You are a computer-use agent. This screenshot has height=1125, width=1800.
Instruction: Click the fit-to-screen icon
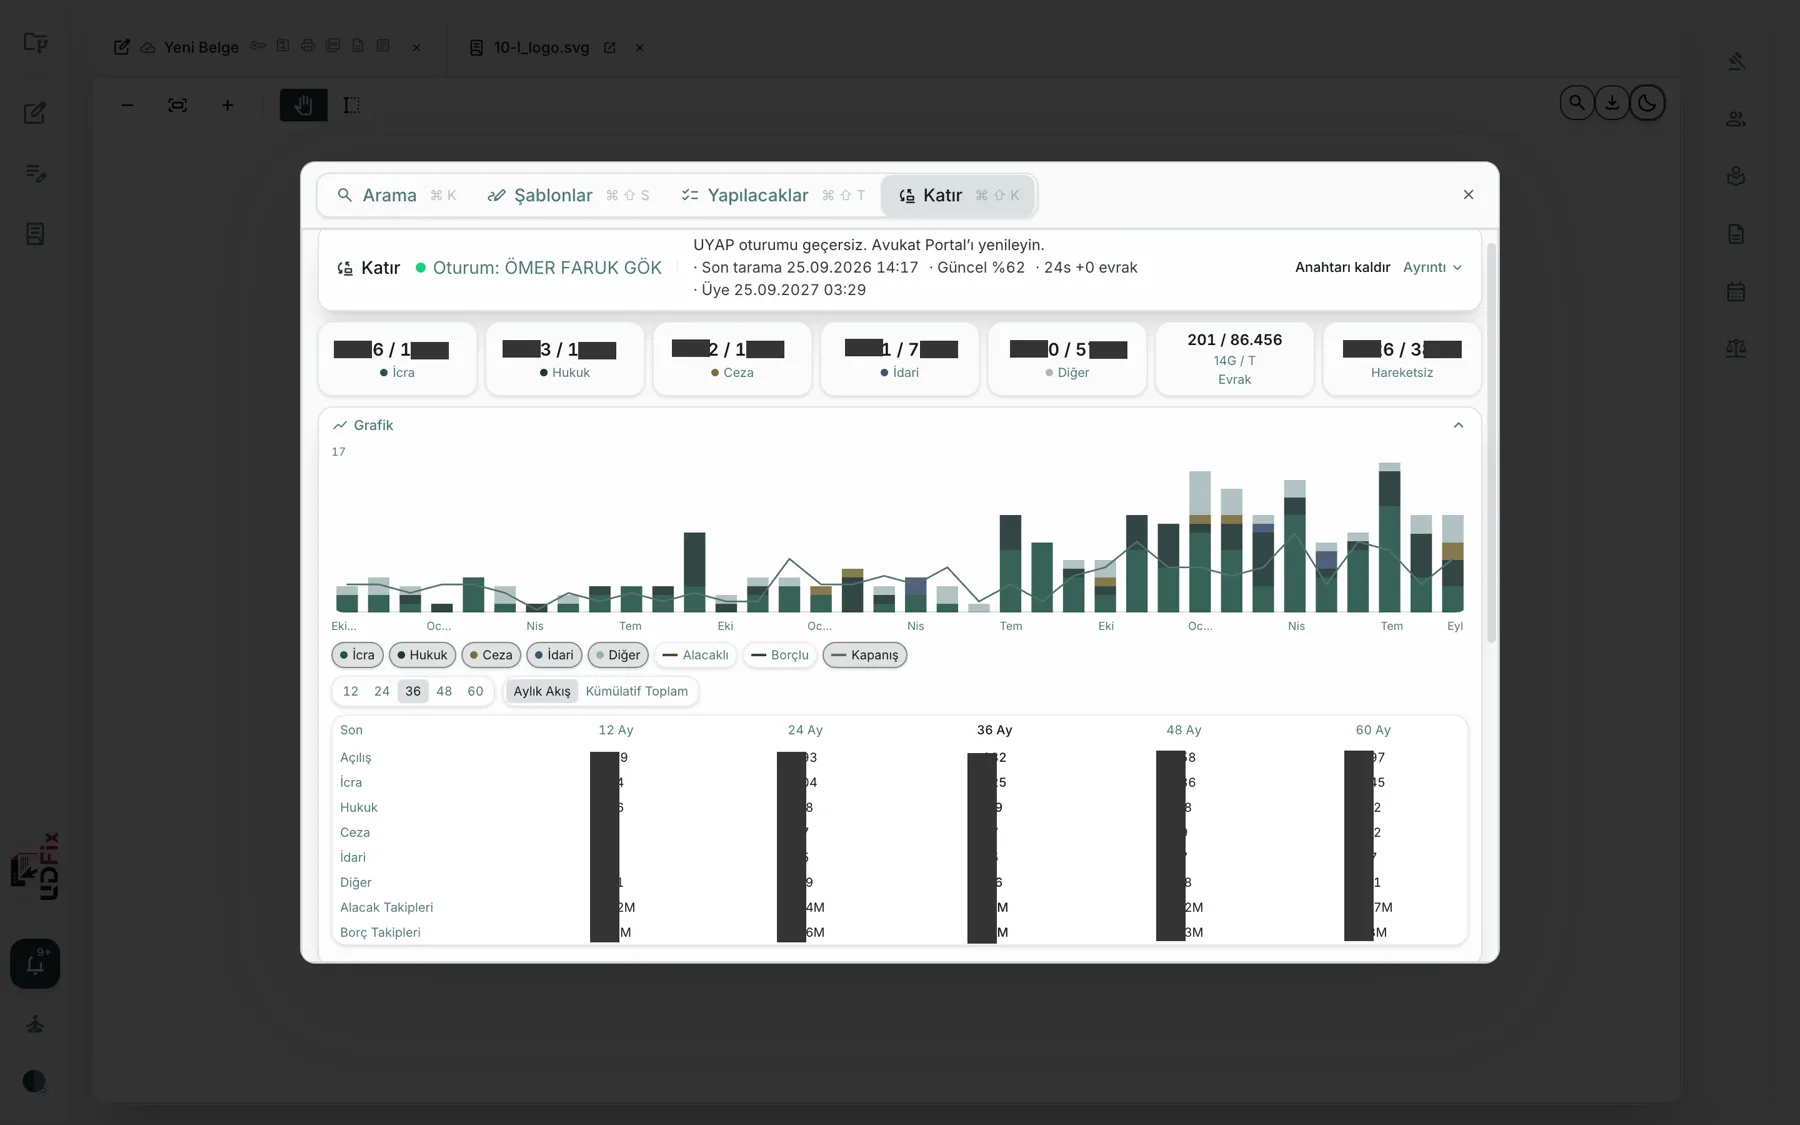177,105
